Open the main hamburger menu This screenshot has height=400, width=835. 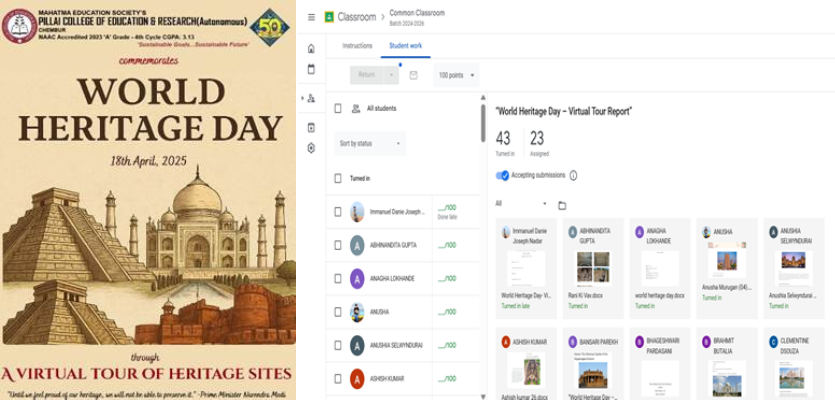(x=311, y=17)
